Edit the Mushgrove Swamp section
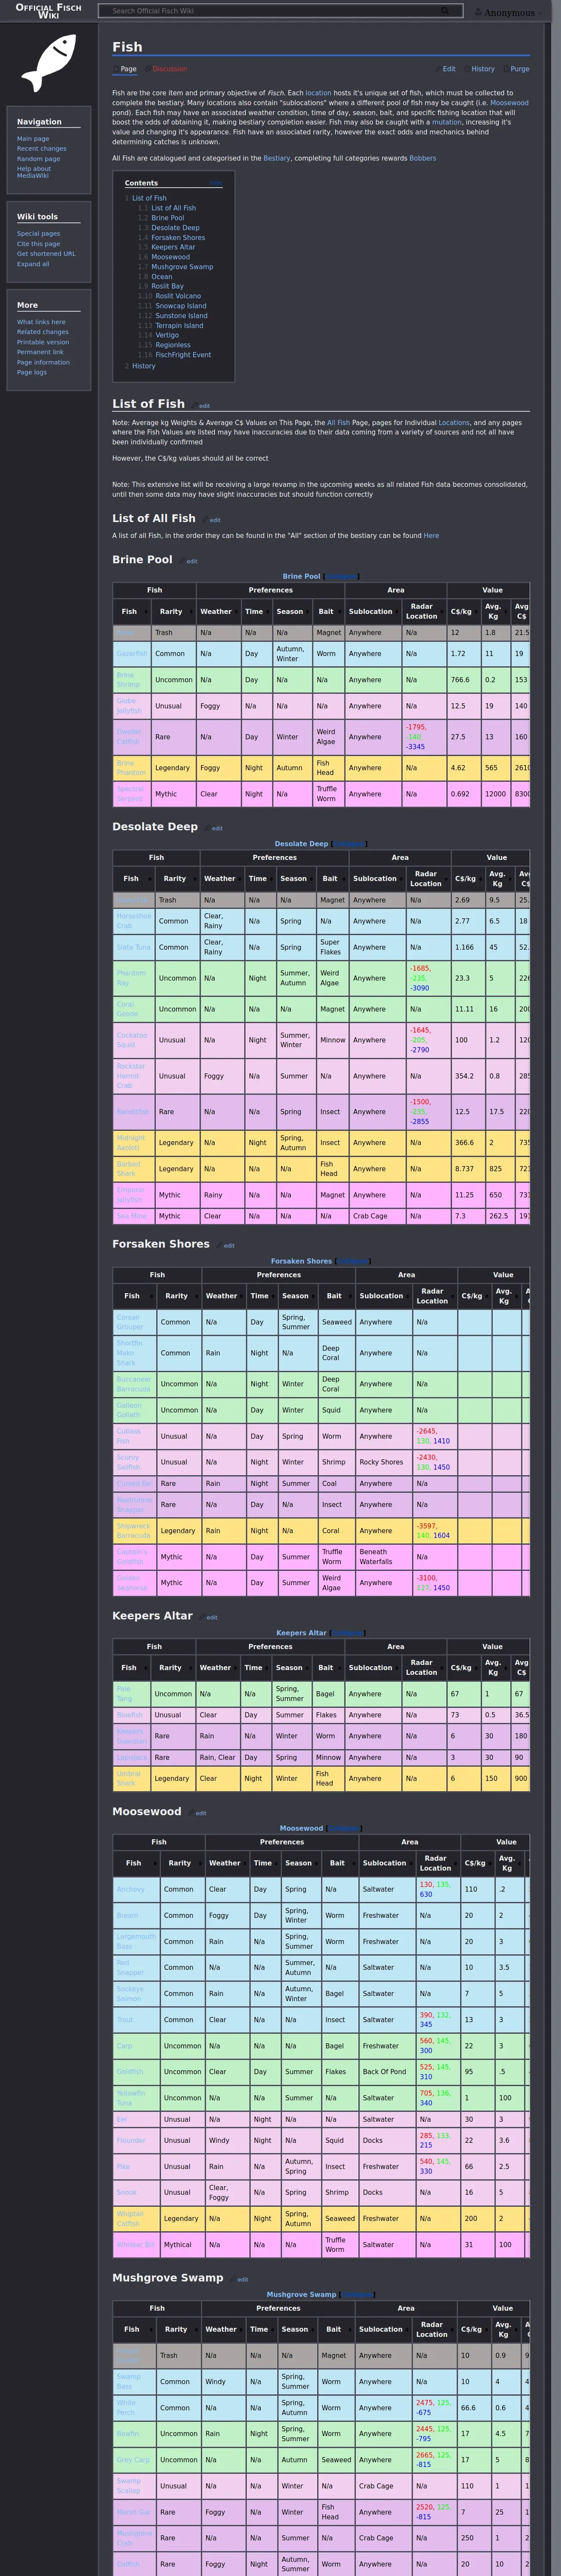 click(x=242, y=2280)
